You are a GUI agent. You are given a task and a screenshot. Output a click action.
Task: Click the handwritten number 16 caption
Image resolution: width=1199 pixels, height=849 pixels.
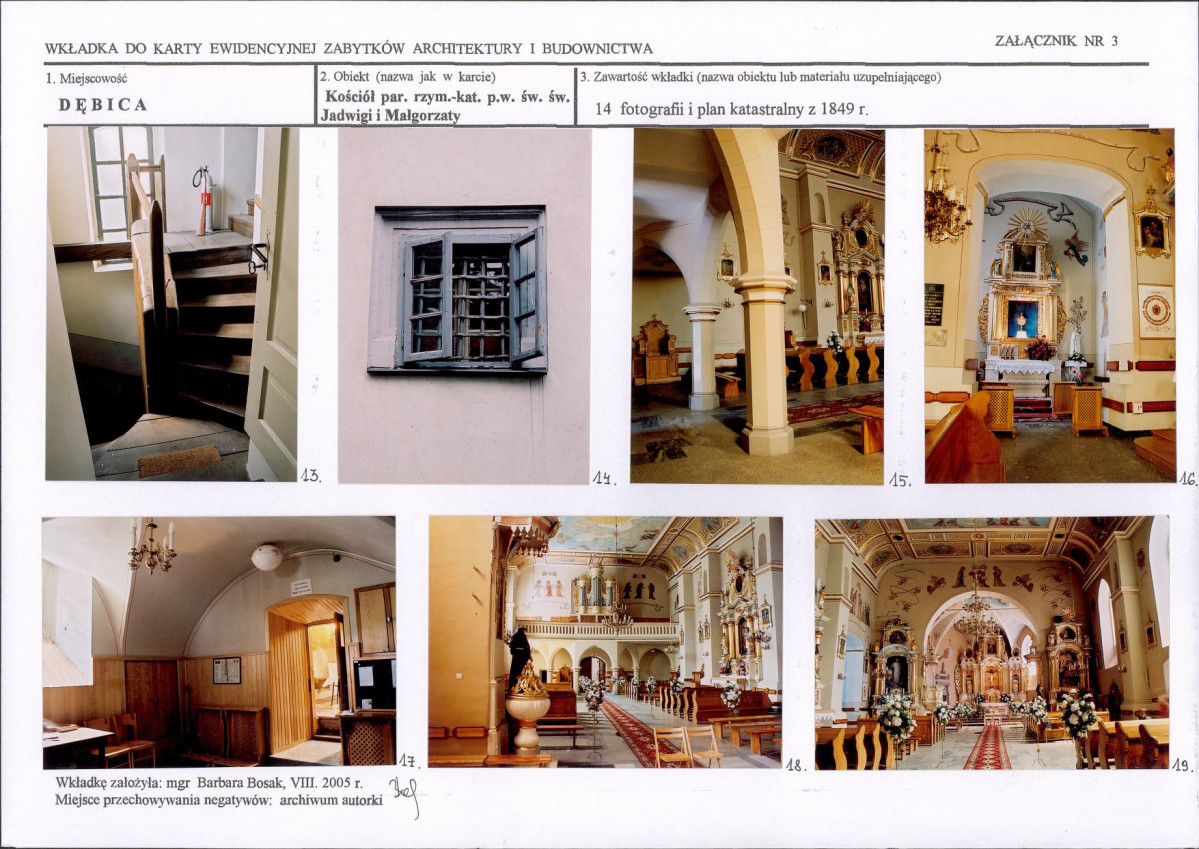point(1188,479)
